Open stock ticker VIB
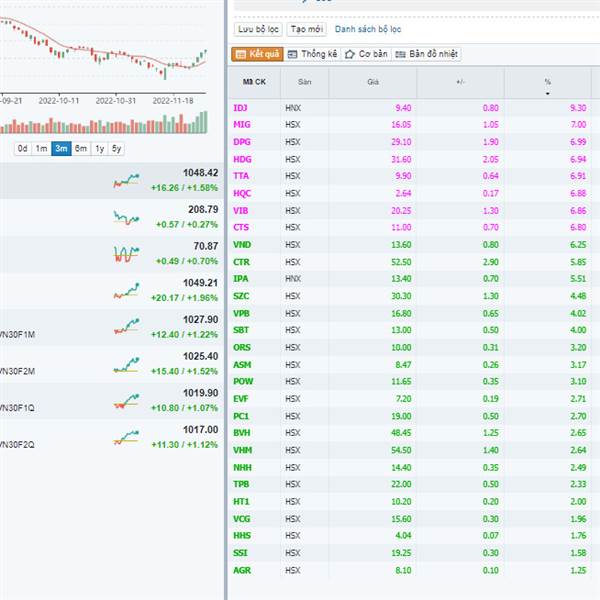The height and width of the screenshot is (600, 600). (241, 211)
